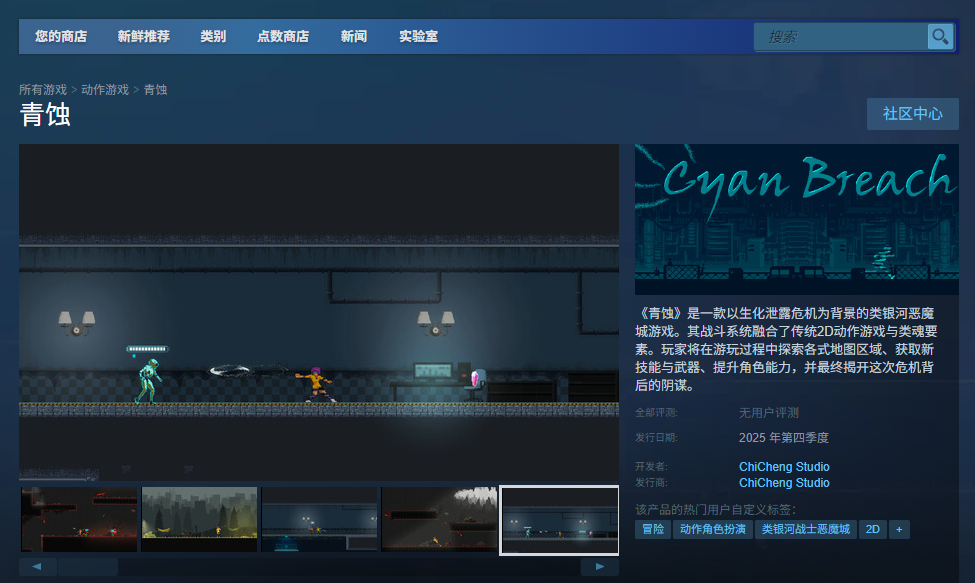The height and width of the screenshot is (583, 975).
Task: Click the thumbnail strip scrollbar handle
Action: click(88, 566)
